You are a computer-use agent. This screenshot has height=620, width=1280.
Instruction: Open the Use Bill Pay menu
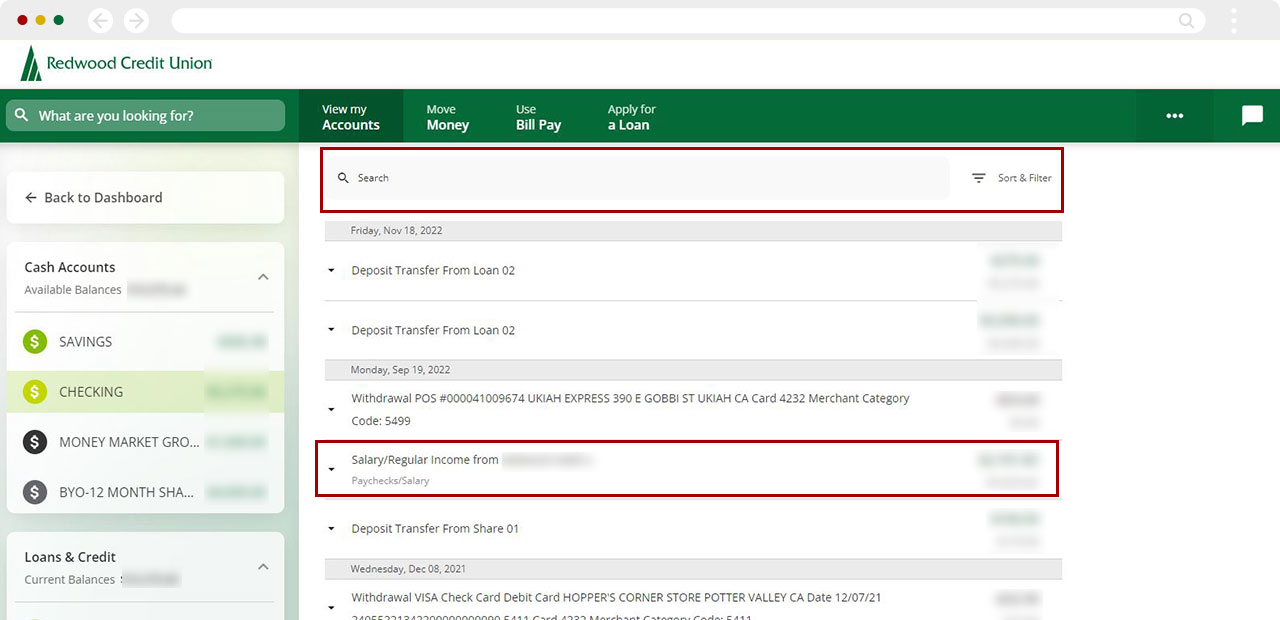tap(538, 117)
